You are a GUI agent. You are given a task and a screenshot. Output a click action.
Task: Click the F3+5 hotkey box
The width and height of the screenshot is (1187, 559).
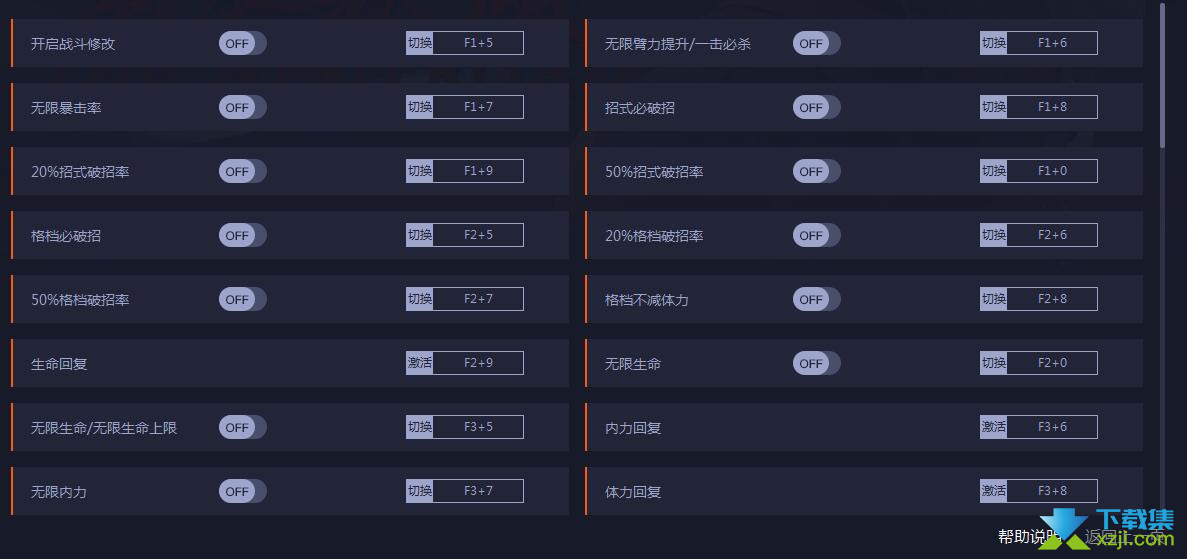tap(478, 427)
